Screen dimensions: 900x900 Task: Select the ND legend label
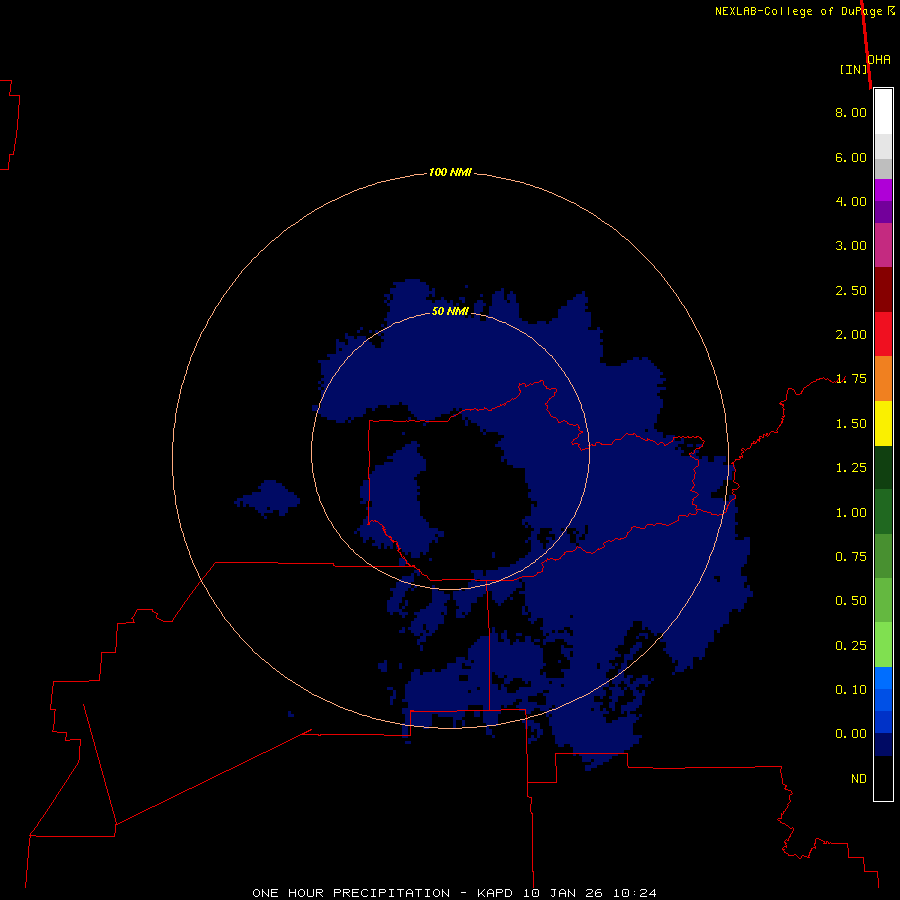[x=859, y=779]
